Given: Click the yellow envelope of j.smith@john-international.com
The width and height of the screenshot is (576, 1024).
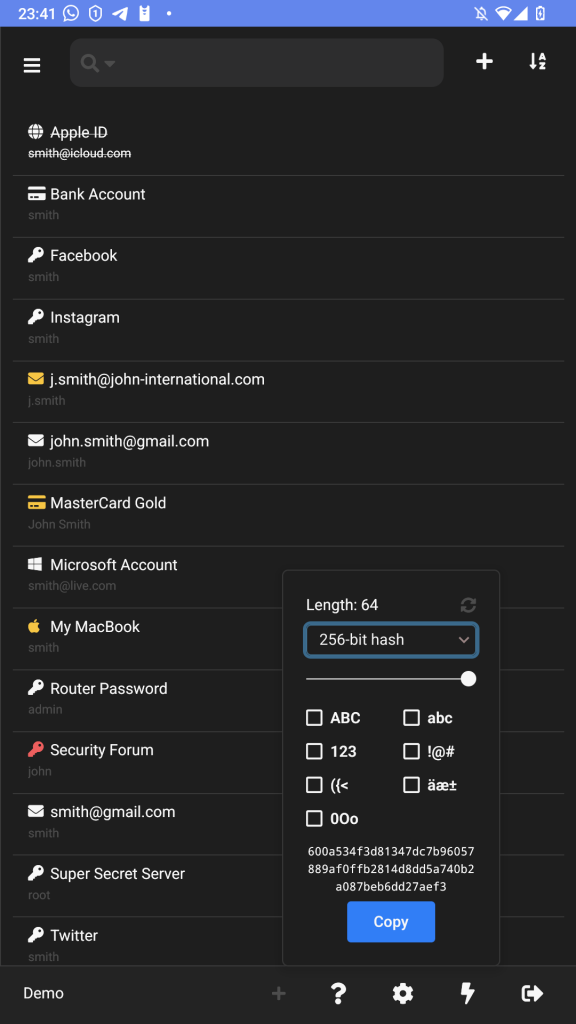Looking at the screenshot, I should (36, 379).
